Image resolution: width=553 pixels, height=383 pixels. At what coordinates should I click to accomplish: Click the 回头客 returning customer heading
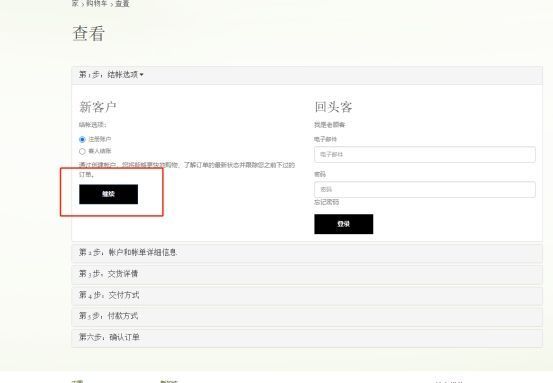click(x=333, y=107)
